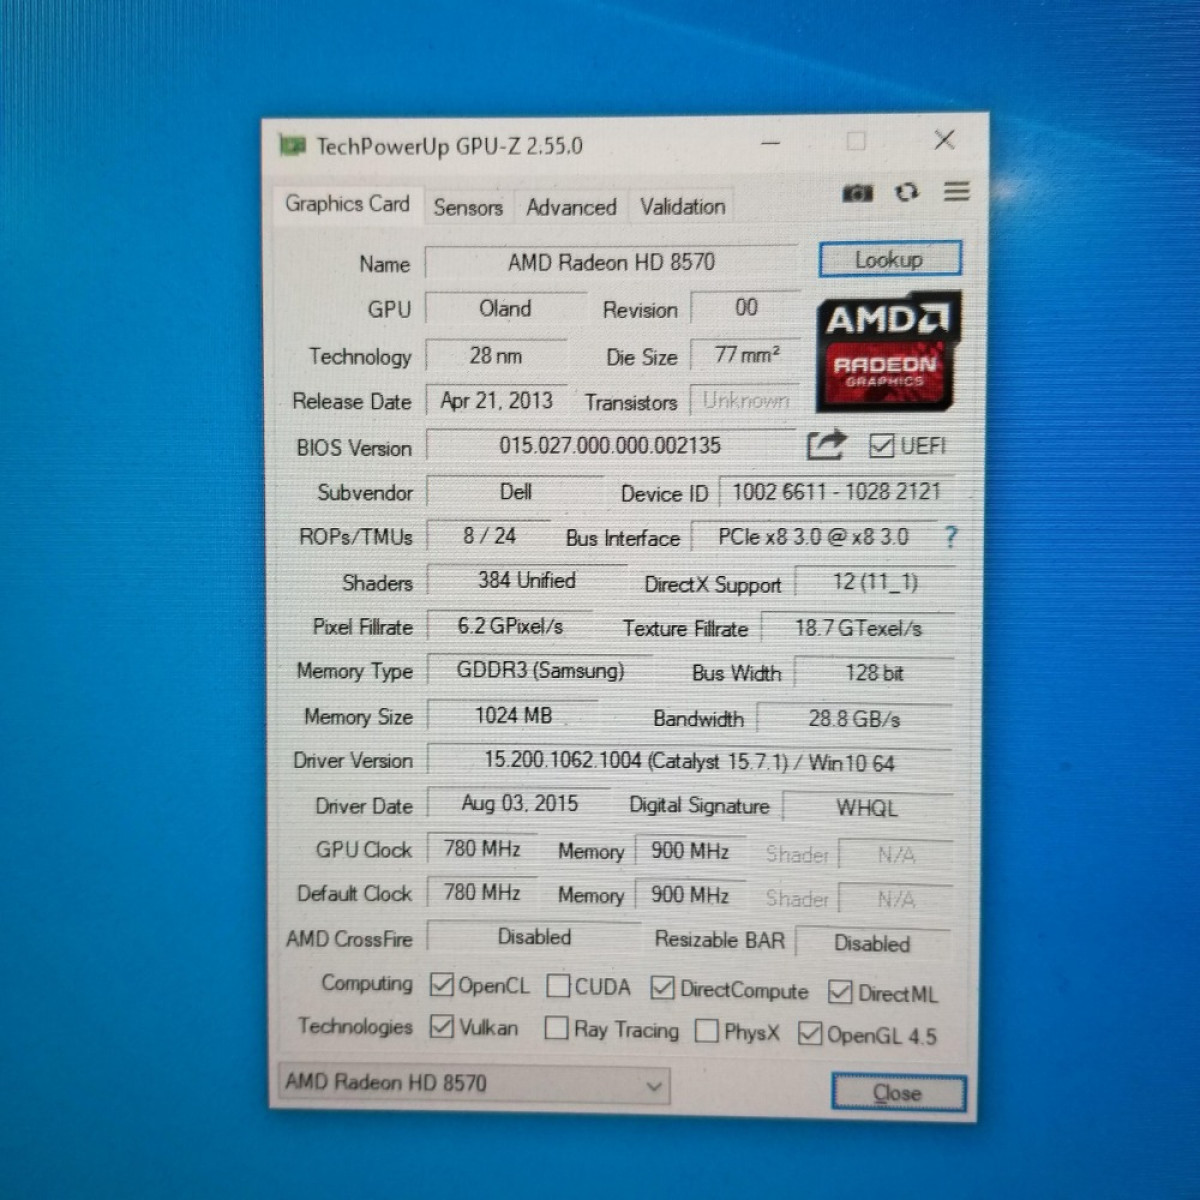Click the Texture Fillrate value 18.7 GTexel/s
Viewport: 1200px width, 1200px height.
858,628
